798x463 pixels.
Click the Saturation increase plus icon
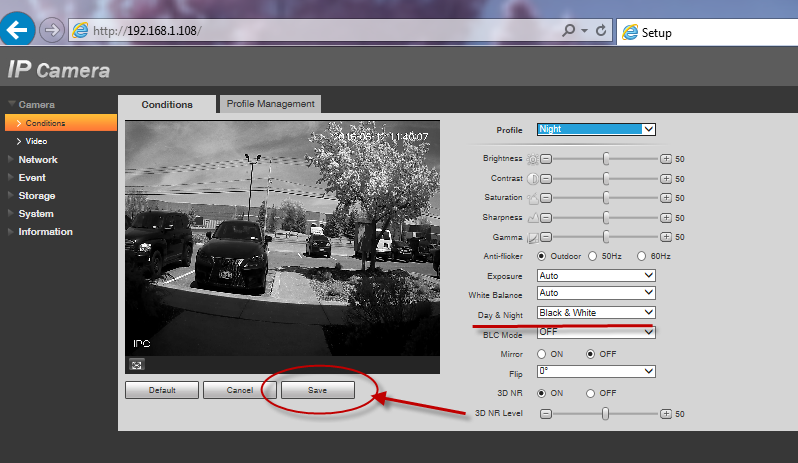pos(666,198)
